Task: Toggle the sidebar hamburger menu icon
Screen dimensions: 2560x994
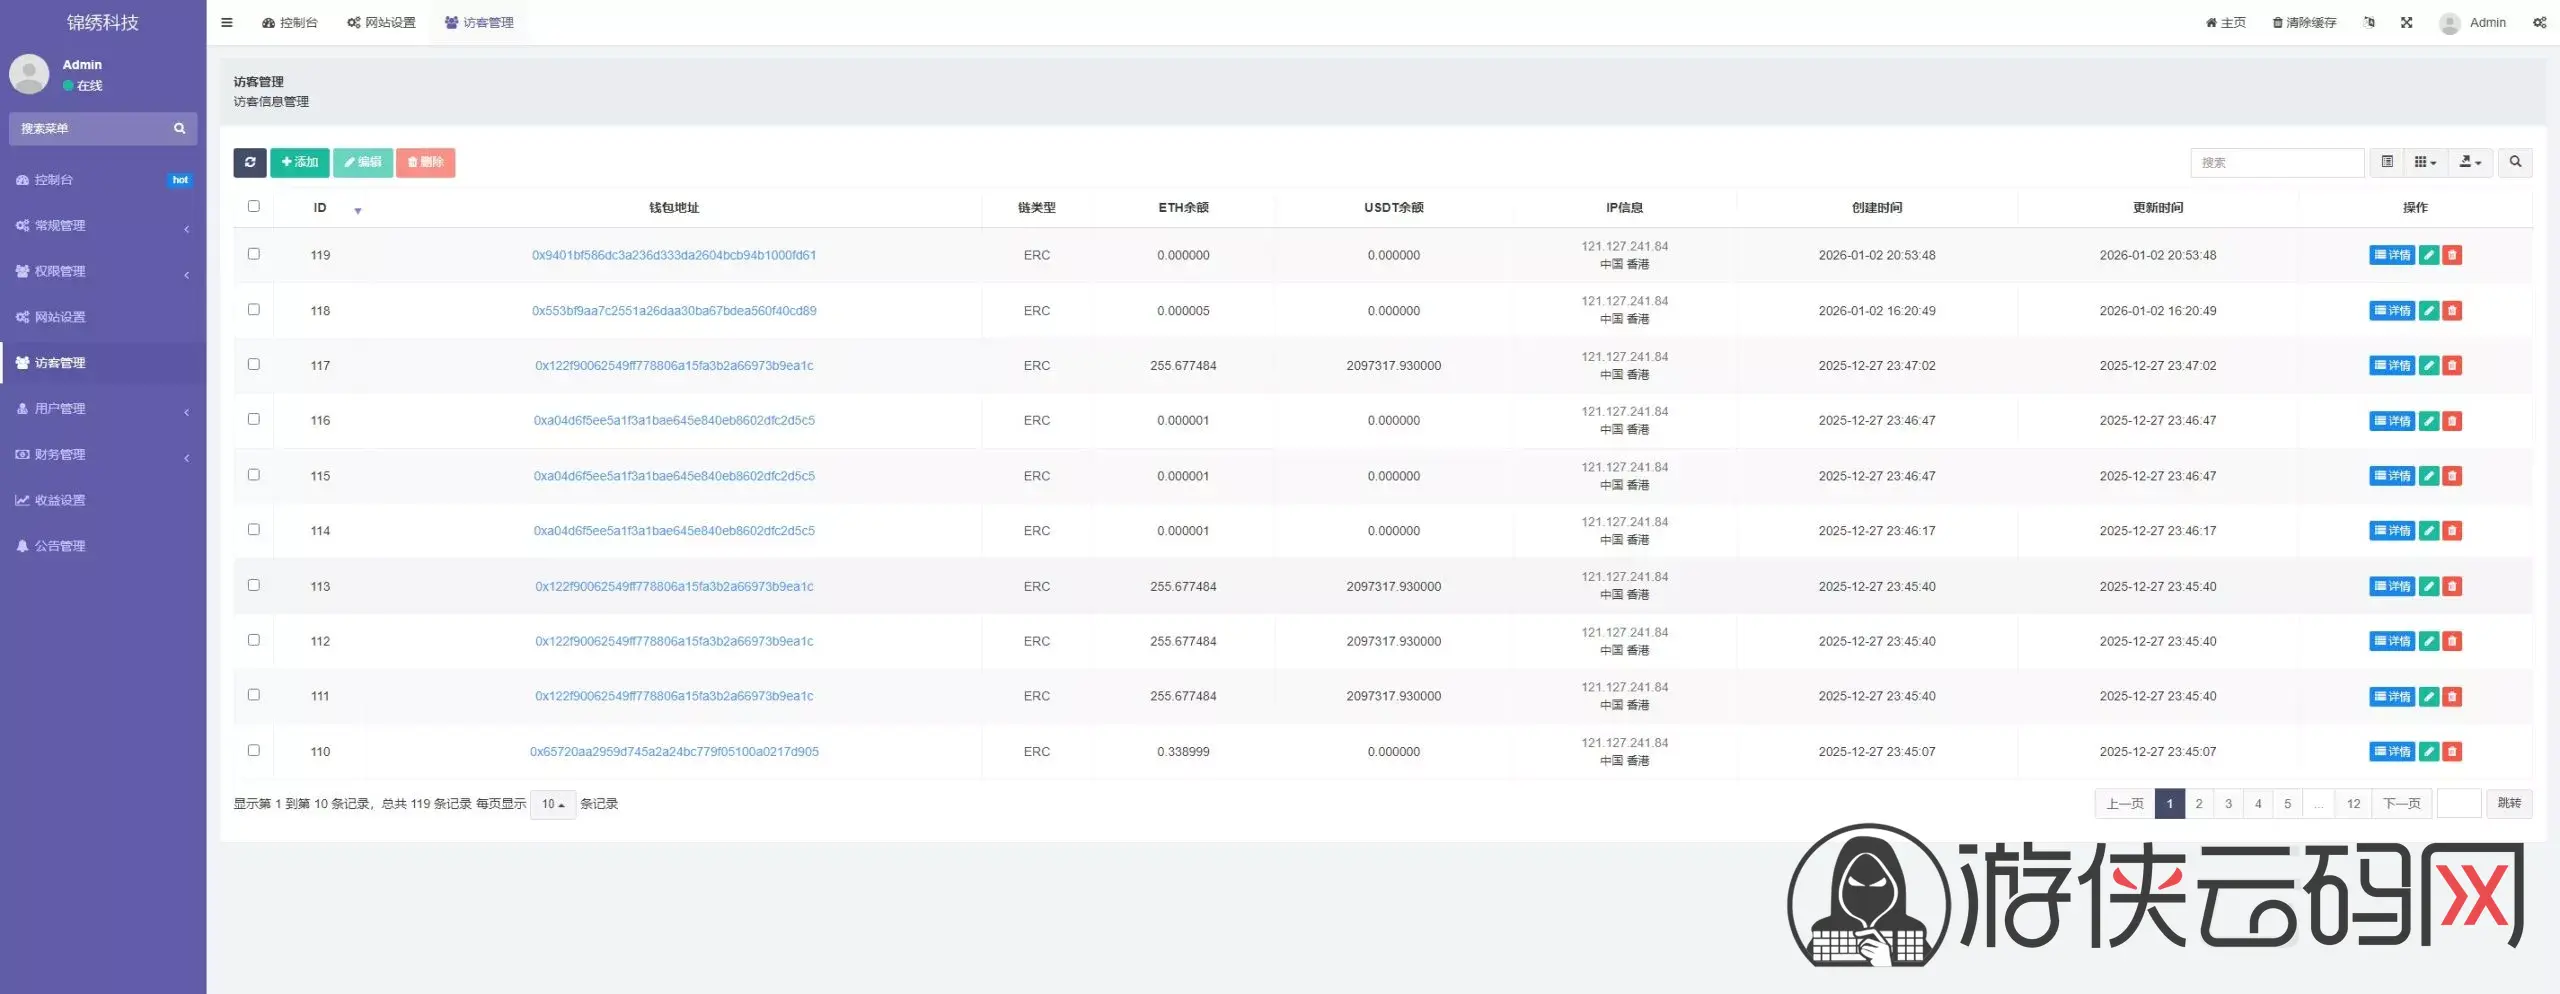Action: click(x=227, y=23)
